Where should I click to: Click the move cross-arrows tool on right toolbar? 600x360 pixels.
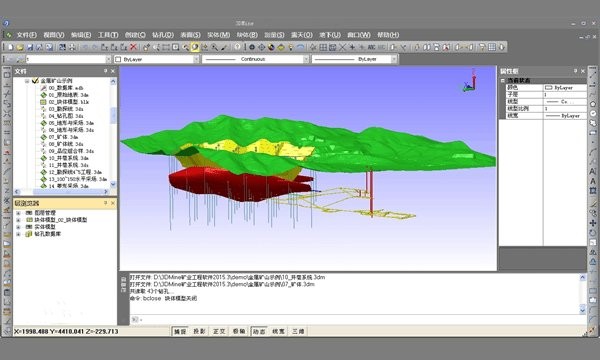coord(593,223)
